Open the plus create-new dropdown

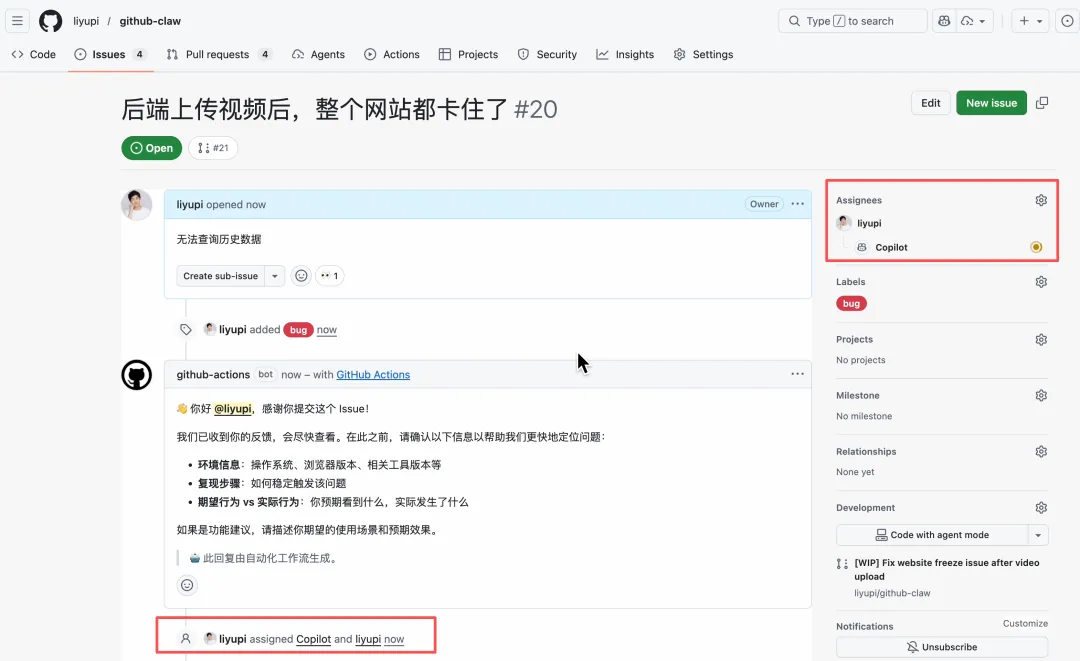tap(1029, 20)
